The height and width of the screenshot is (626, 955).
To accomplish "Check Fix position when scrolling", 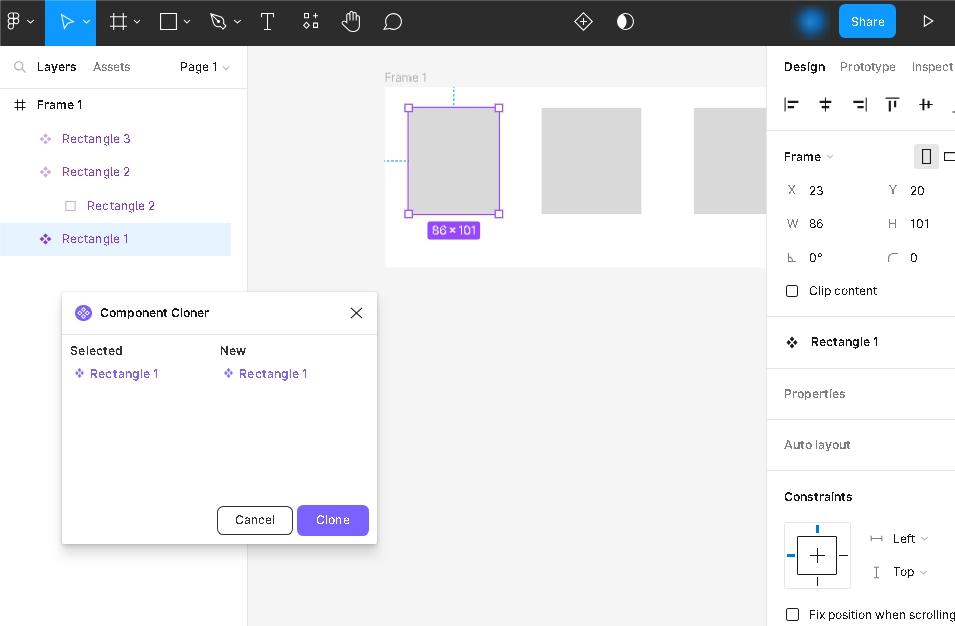I will [x=792, y=614].
